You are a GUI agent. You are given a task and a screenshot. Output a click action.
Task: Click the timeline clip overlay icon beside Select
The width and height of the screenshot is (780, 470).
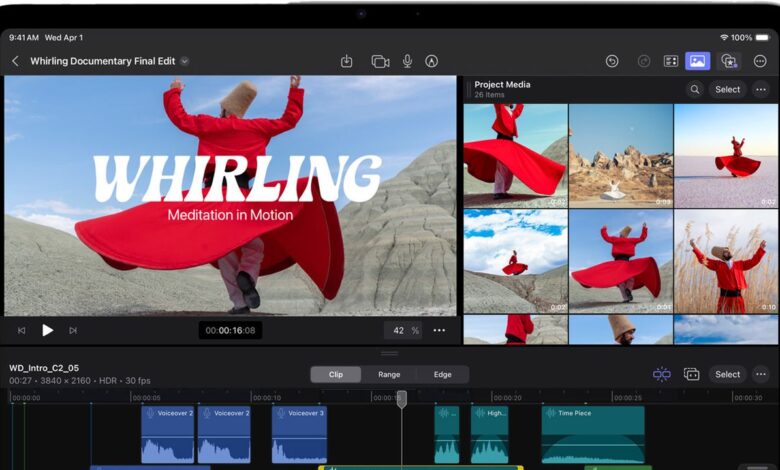pyautogui.click(x=691, y=374)
